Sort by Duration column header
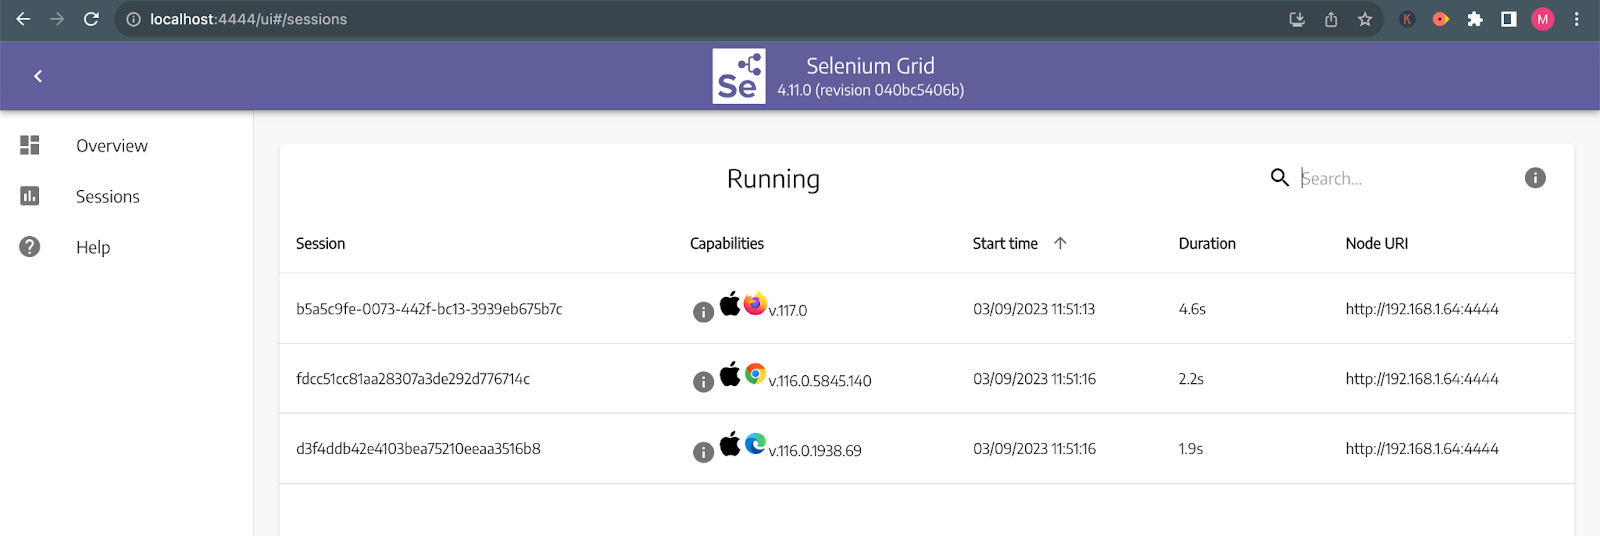Image resolution: width=1600 pixels, height=536 pixels. (x=1207, y=243)
